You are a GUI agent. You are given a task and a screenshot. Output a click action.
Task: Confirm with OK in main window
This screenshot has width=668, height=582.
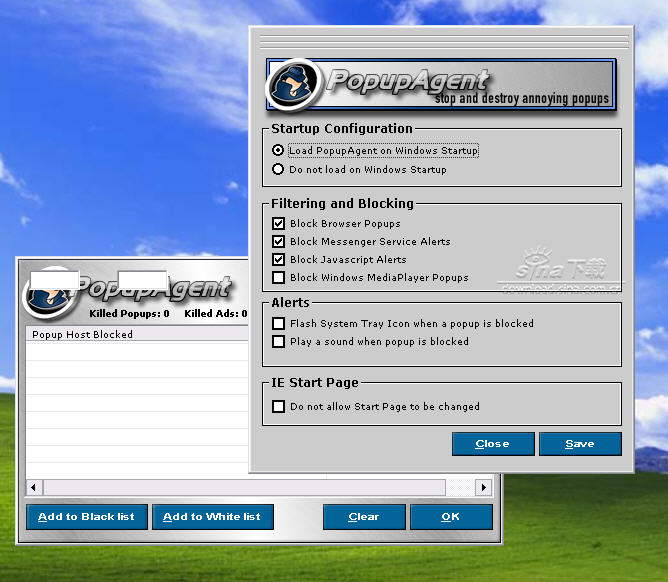pos(452,517)
